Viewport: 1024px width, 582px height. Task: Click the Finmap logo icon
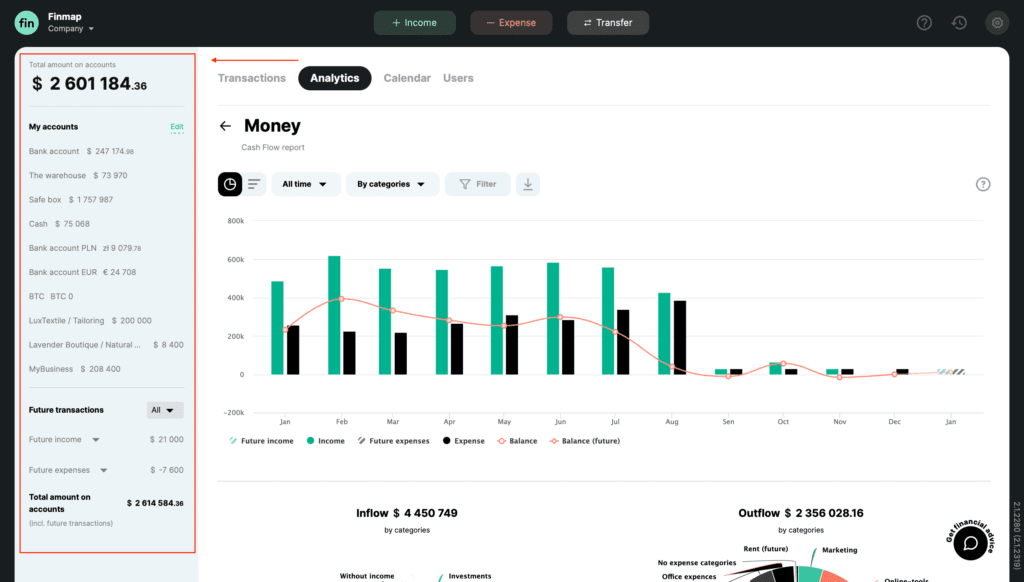coord(26,22)
